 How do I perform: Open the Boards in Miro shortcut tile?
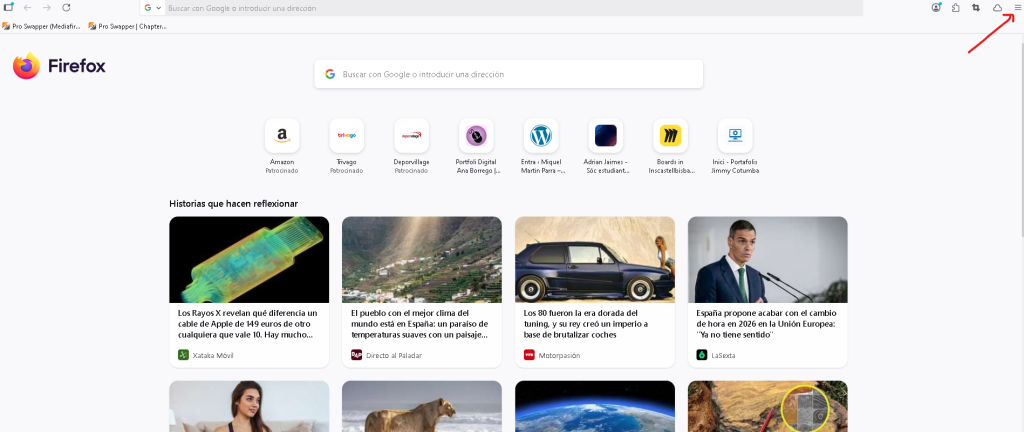pos(670,135)
